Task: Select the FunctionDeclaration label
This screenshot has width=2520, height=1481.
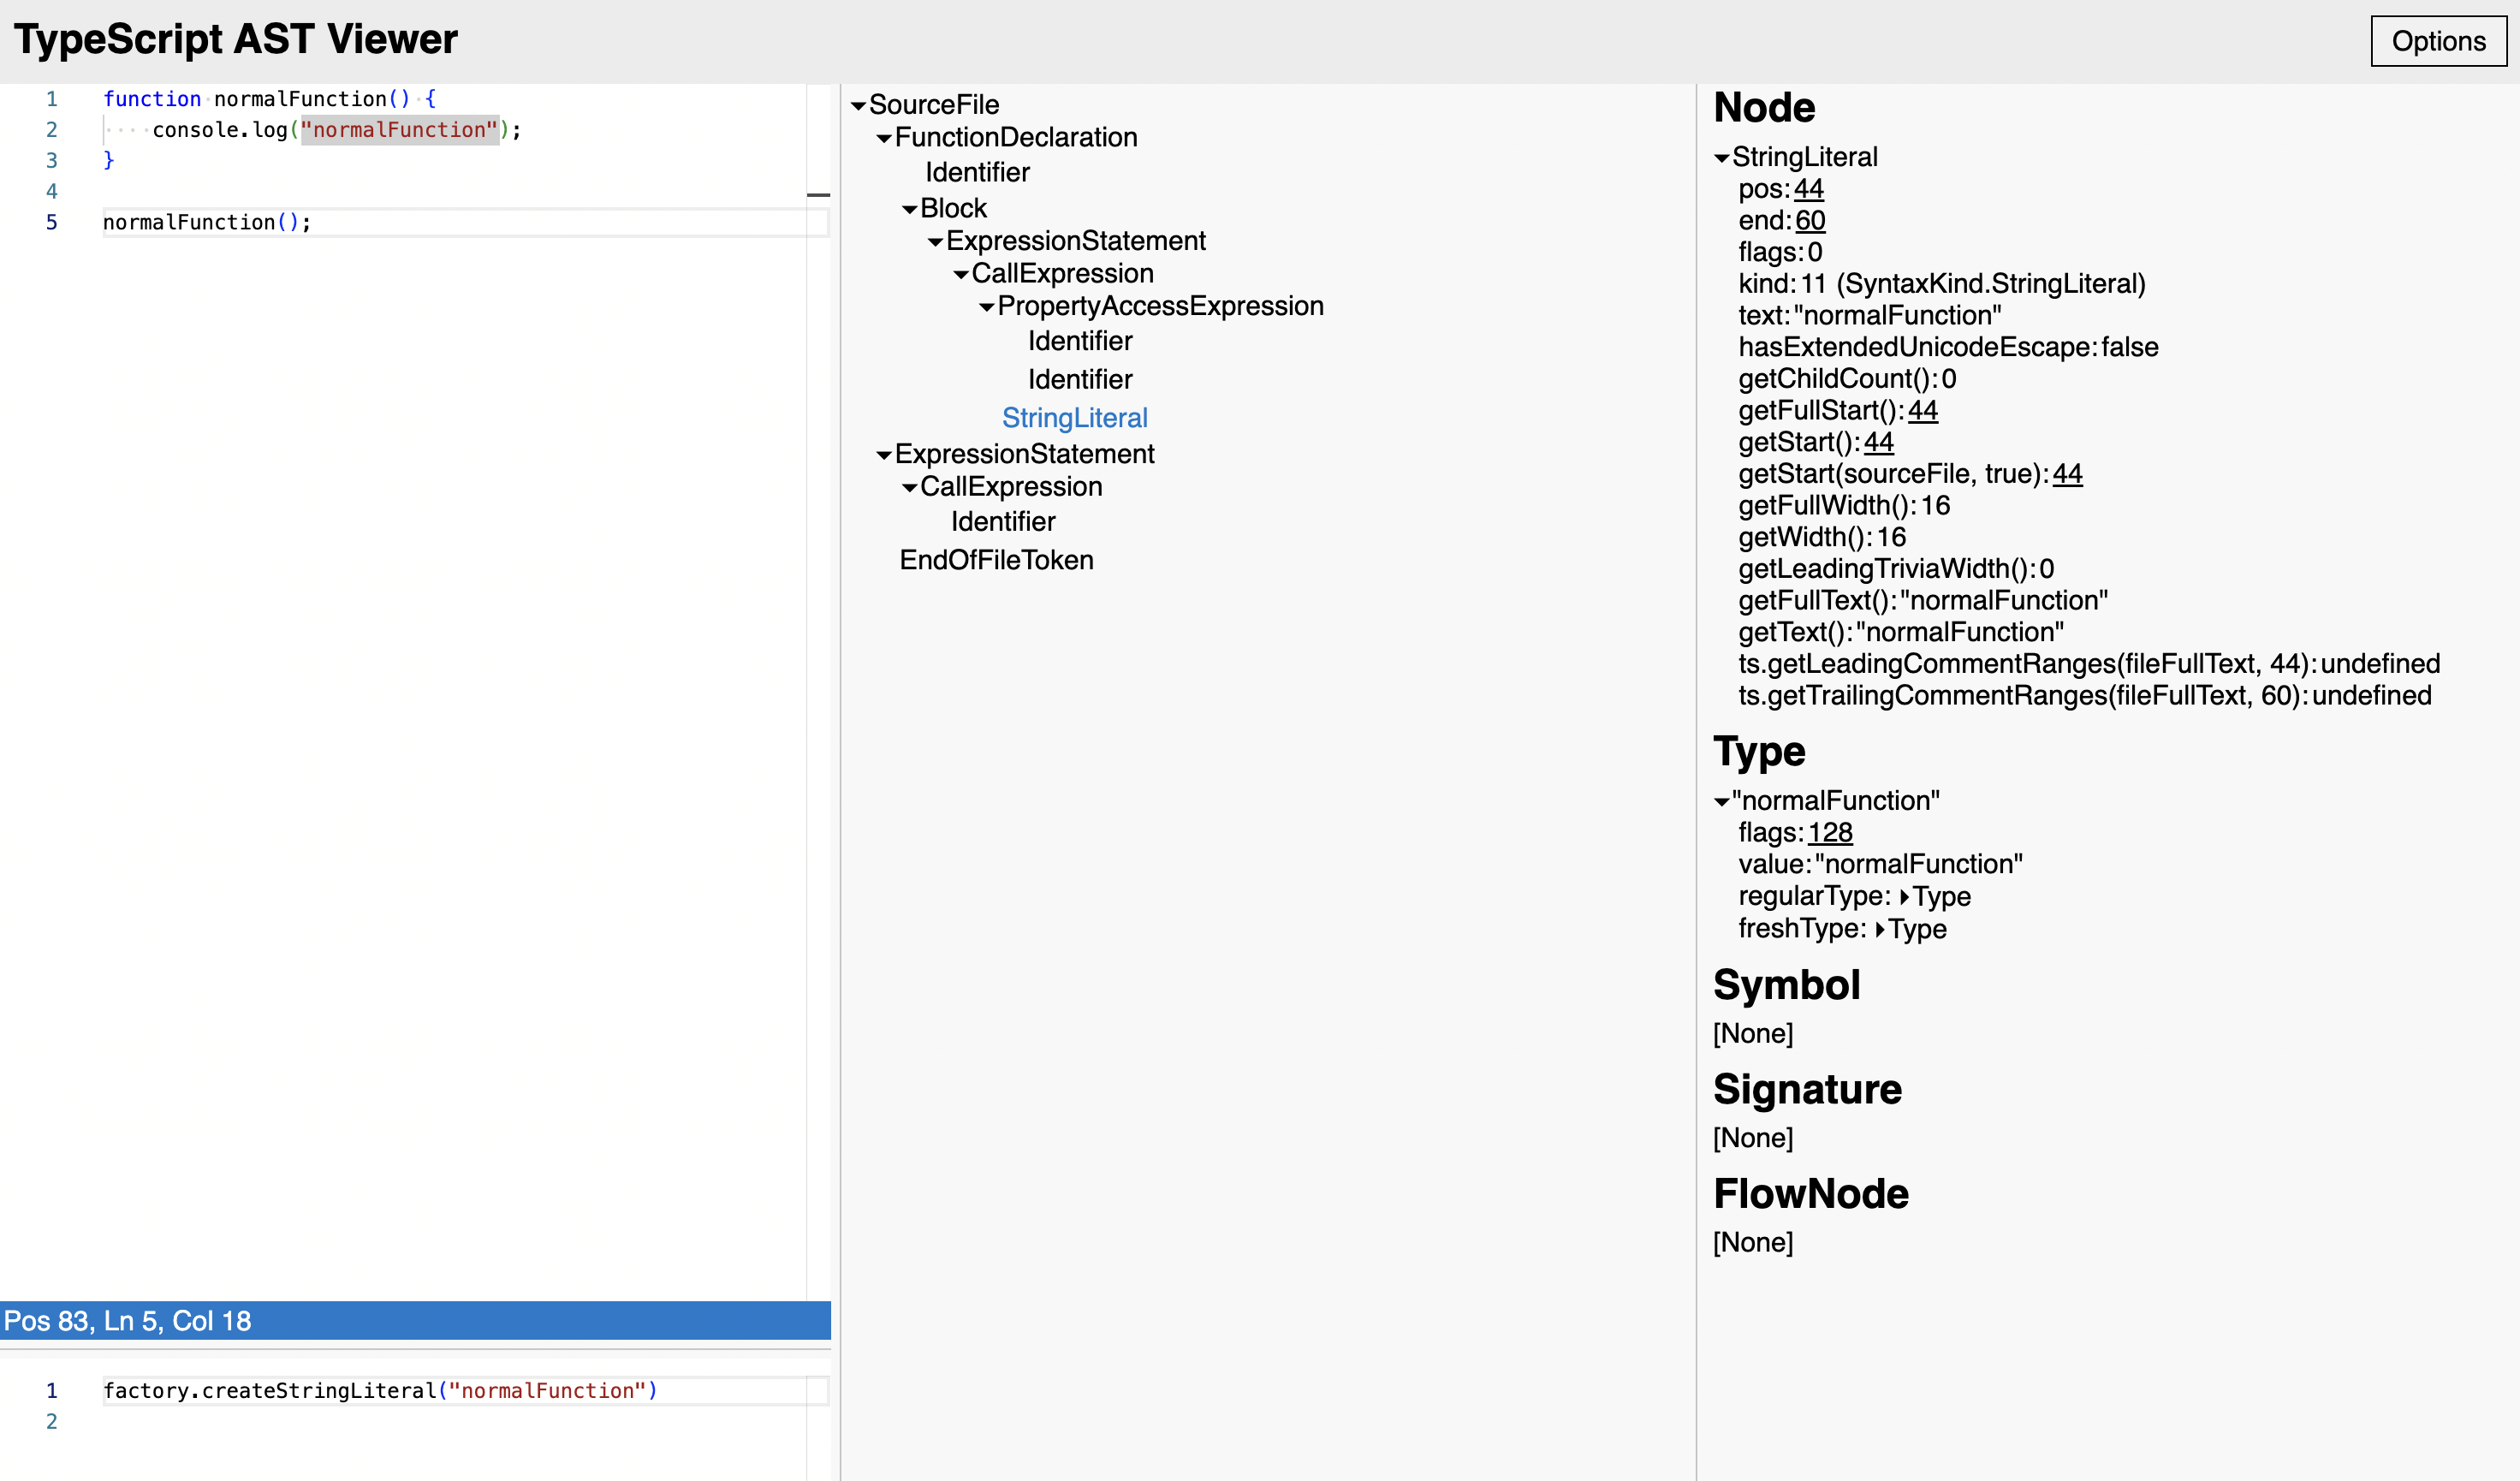Action: (1016, 137)
